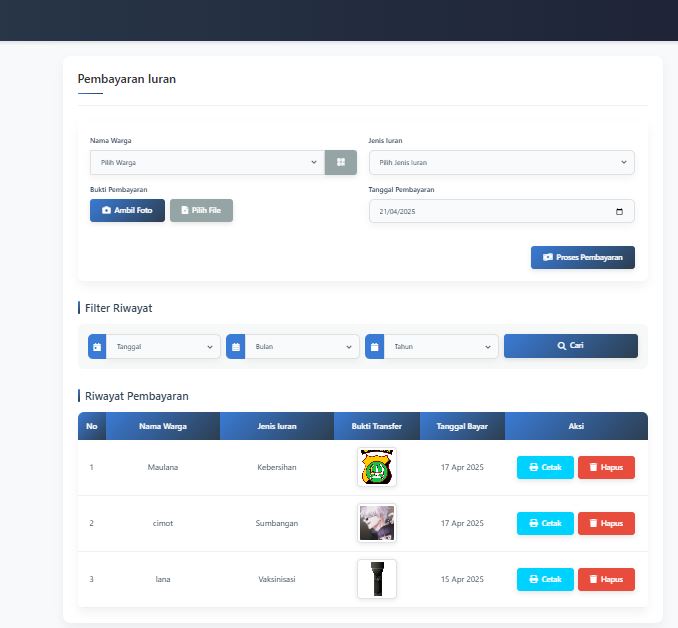Print lana's payment with Cetak
The image size is (678, 628).
coord(545,579)
